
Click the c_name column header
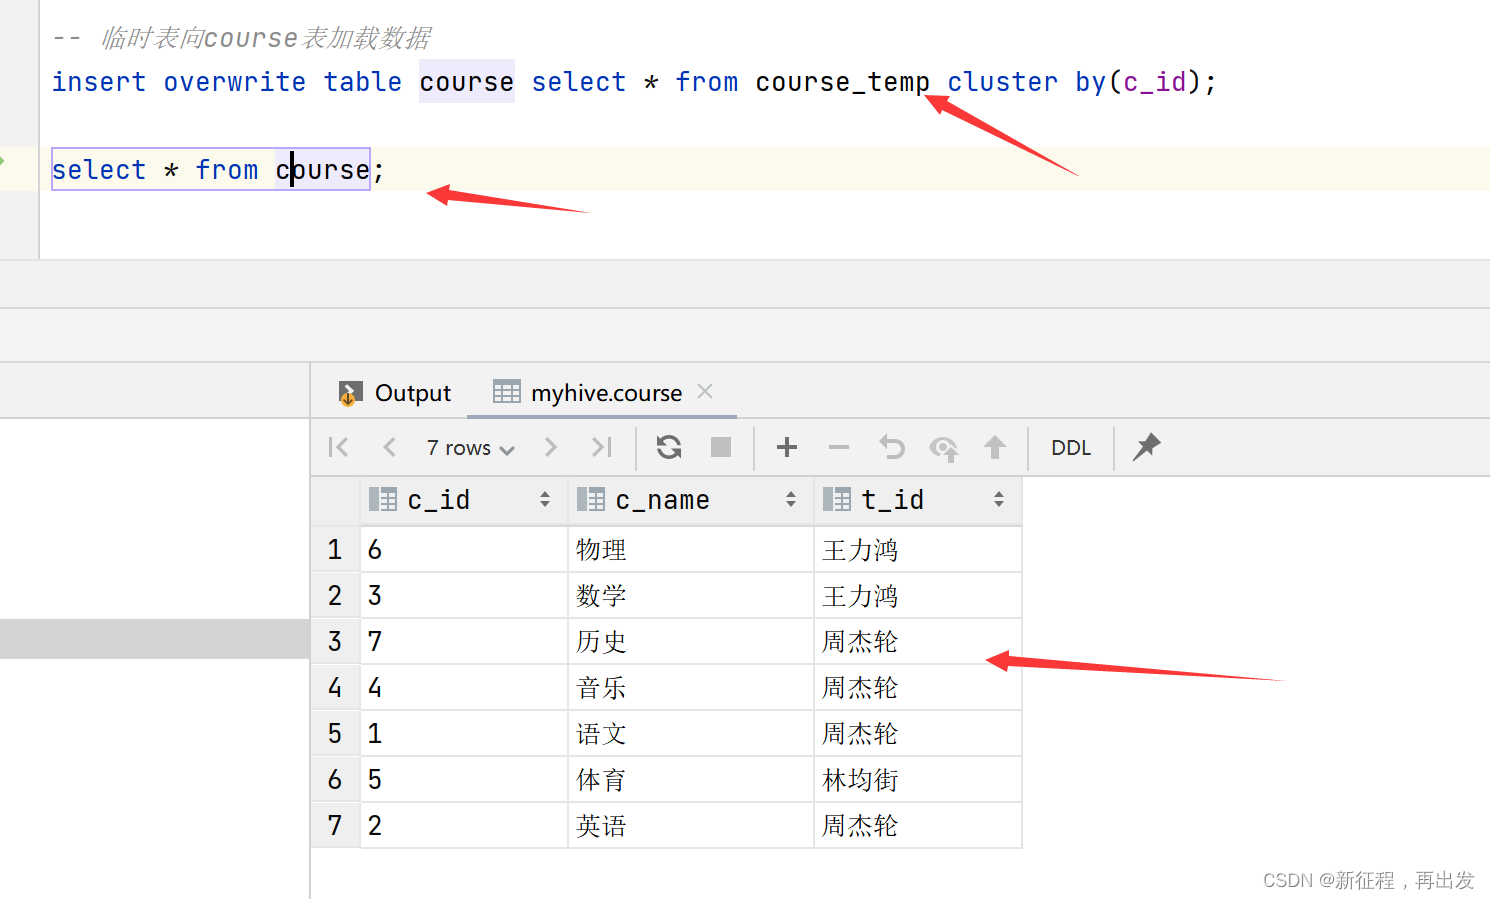pyautogui.click(x=691, y=500)
